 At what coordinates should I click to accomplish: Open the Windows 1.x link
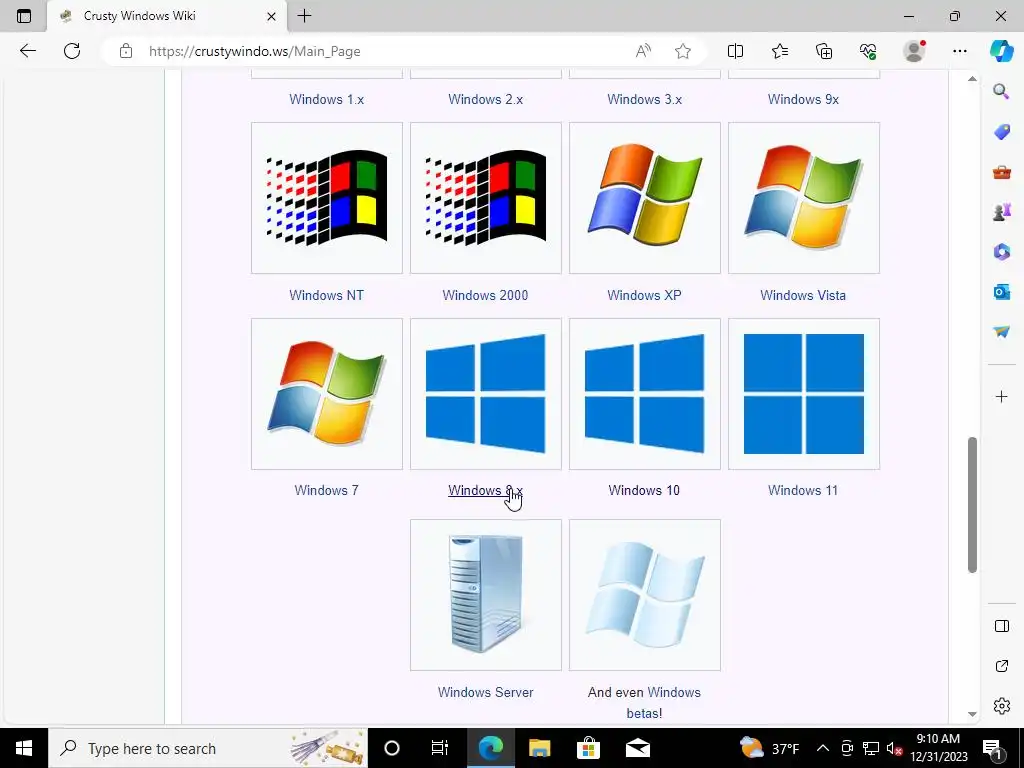327,99
